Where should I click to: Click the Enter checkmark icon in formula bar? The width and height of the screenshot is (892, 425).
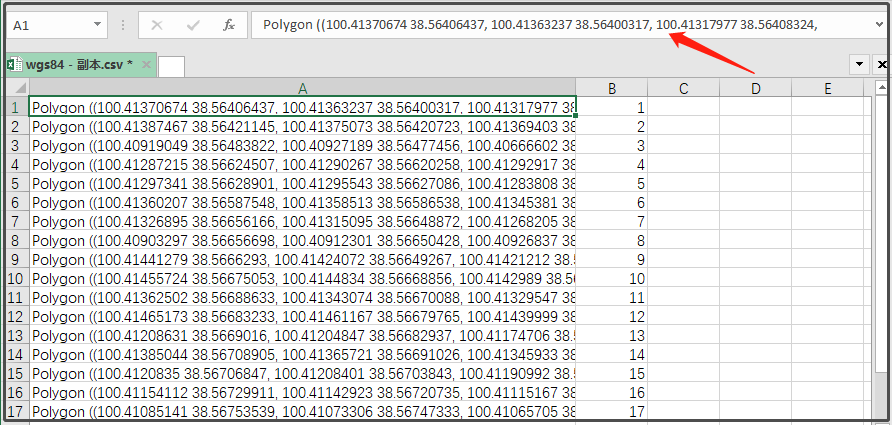click(193, 24)
